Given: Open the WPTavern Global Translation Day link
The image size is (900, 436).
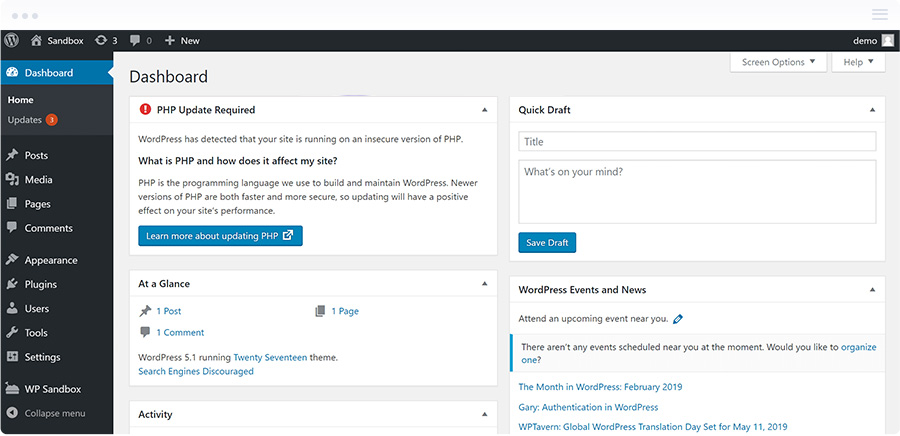Looking at the screenshot, I should click(x=653, y=427).
